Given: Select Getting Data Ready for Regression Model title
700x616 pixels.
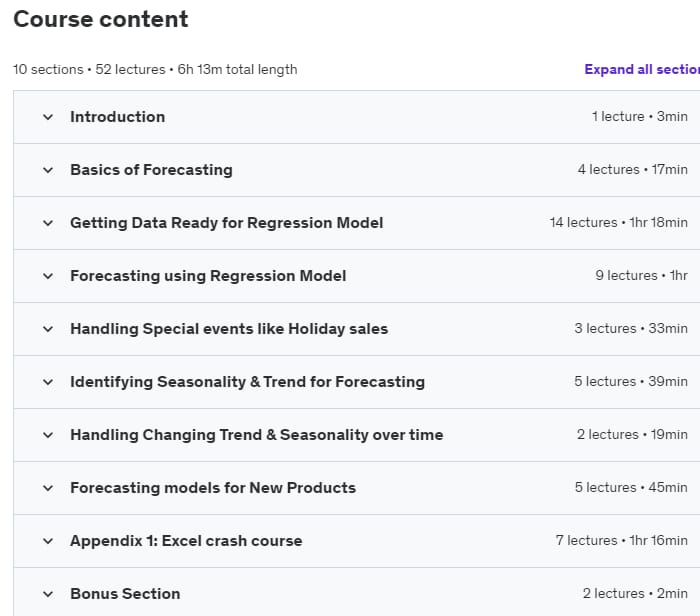Looking at the screenshot, I should [x=227, y=223].
